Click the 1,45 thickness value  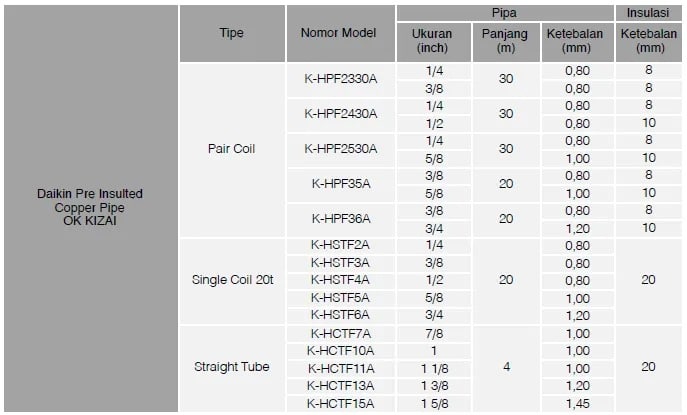(x=577, y=402)
